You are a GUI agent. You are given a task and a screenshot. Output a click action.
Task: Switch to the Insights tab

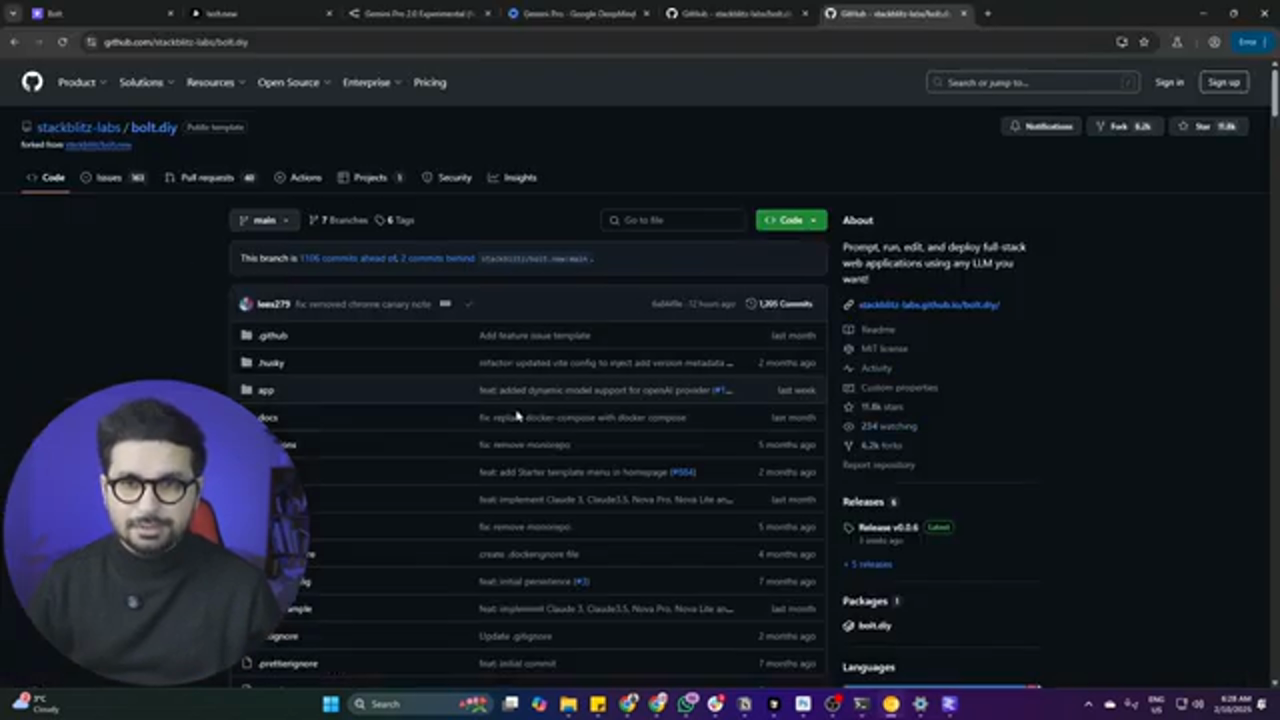(x=512, y=177)
